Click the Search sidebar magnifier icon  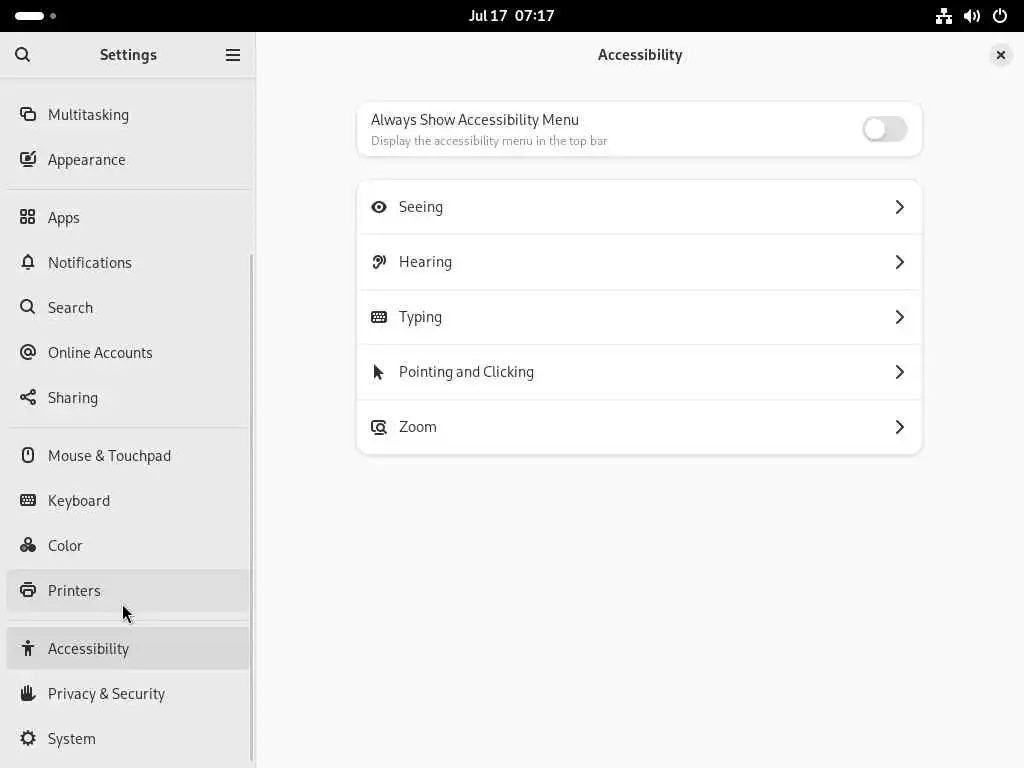click(27, 307)
